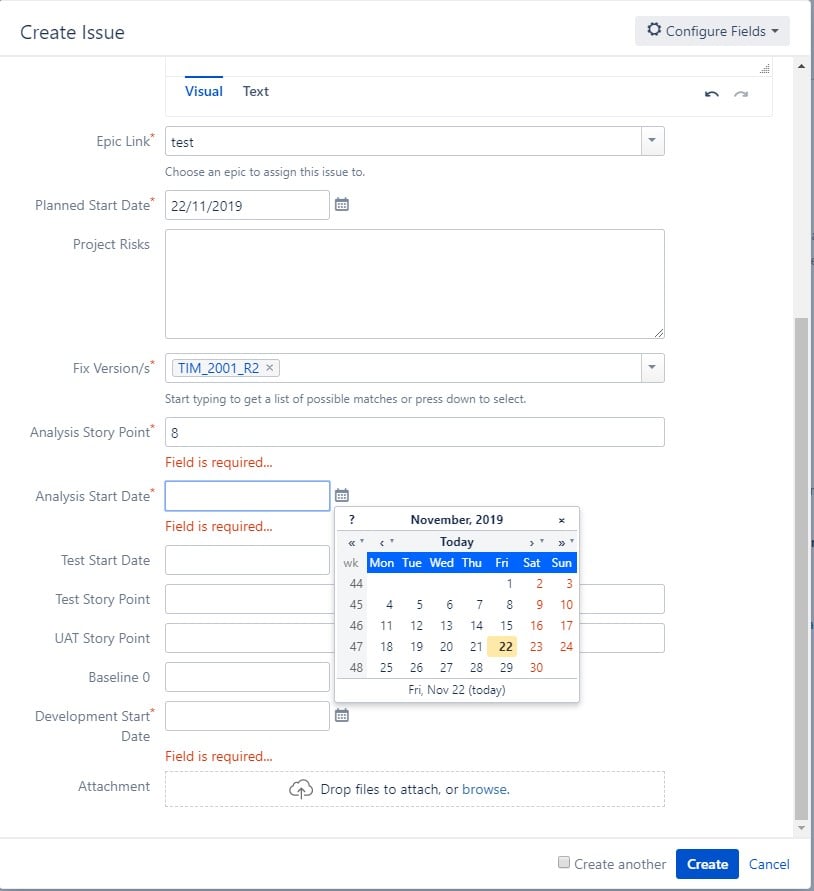
Task: Click the Project Risks text area
Action: click(415, 284)
